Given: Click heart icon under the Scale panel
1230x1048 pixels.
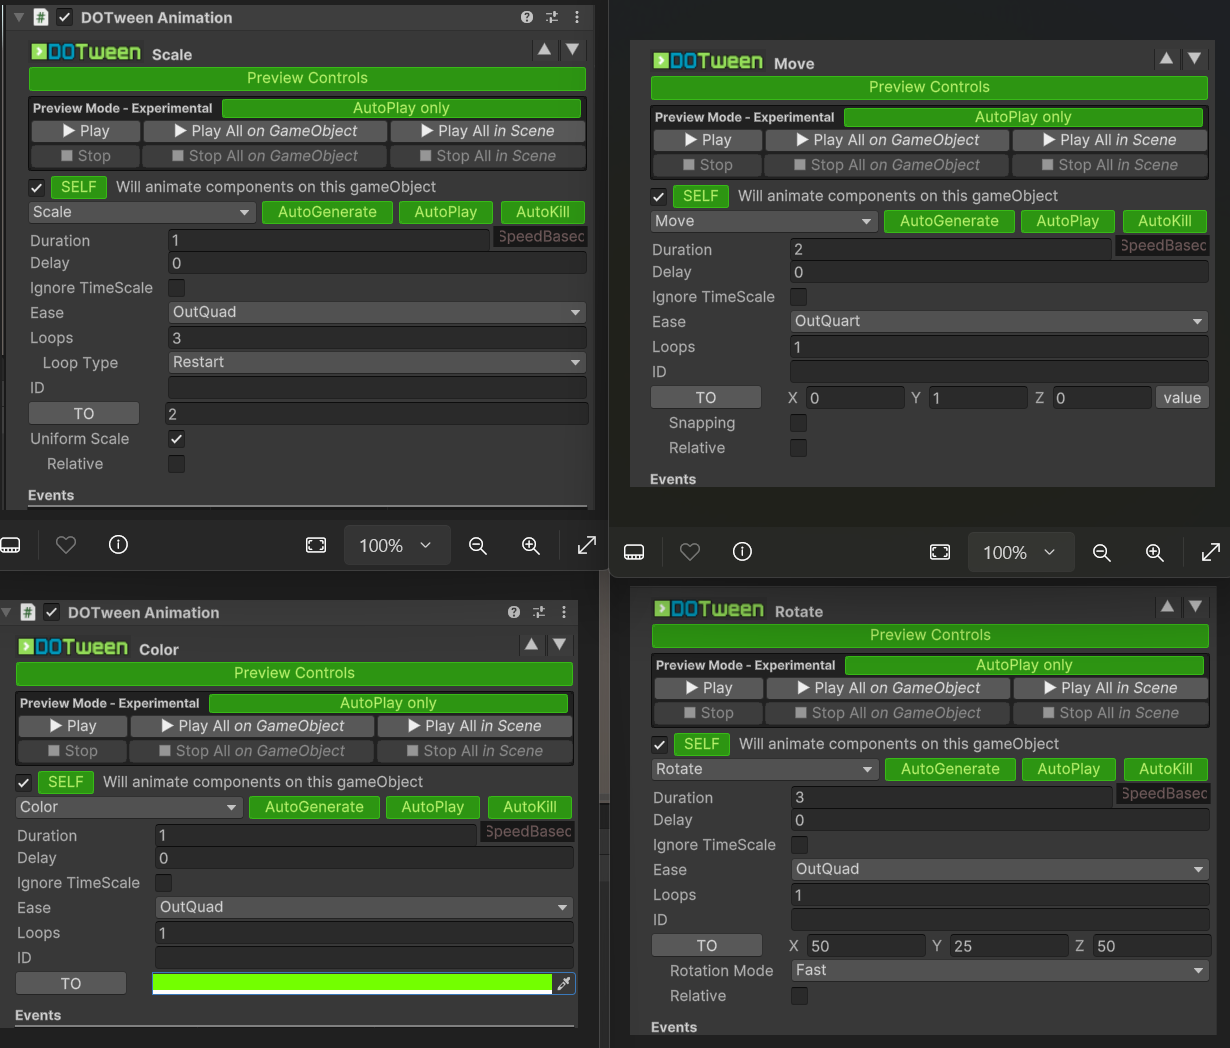Looking at the screenshot, I should pos(66,545).
